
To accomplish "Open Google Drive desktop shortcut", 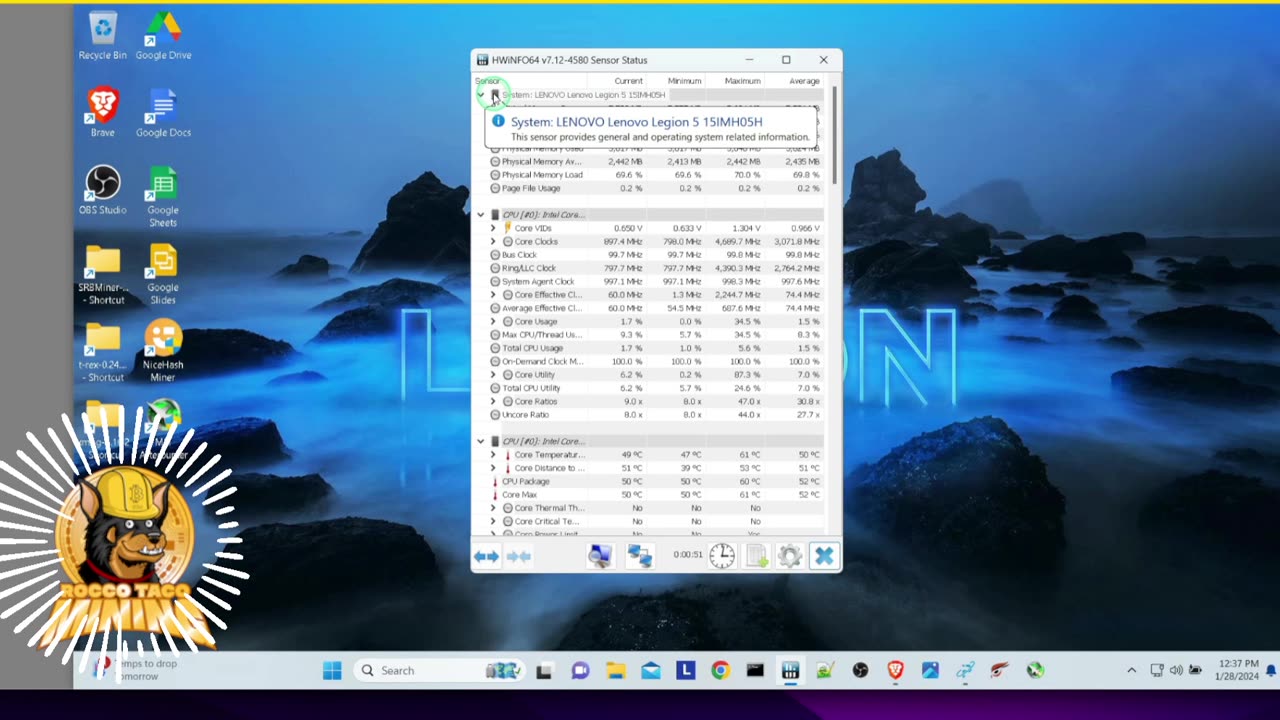I will click(x=163, y=36).
